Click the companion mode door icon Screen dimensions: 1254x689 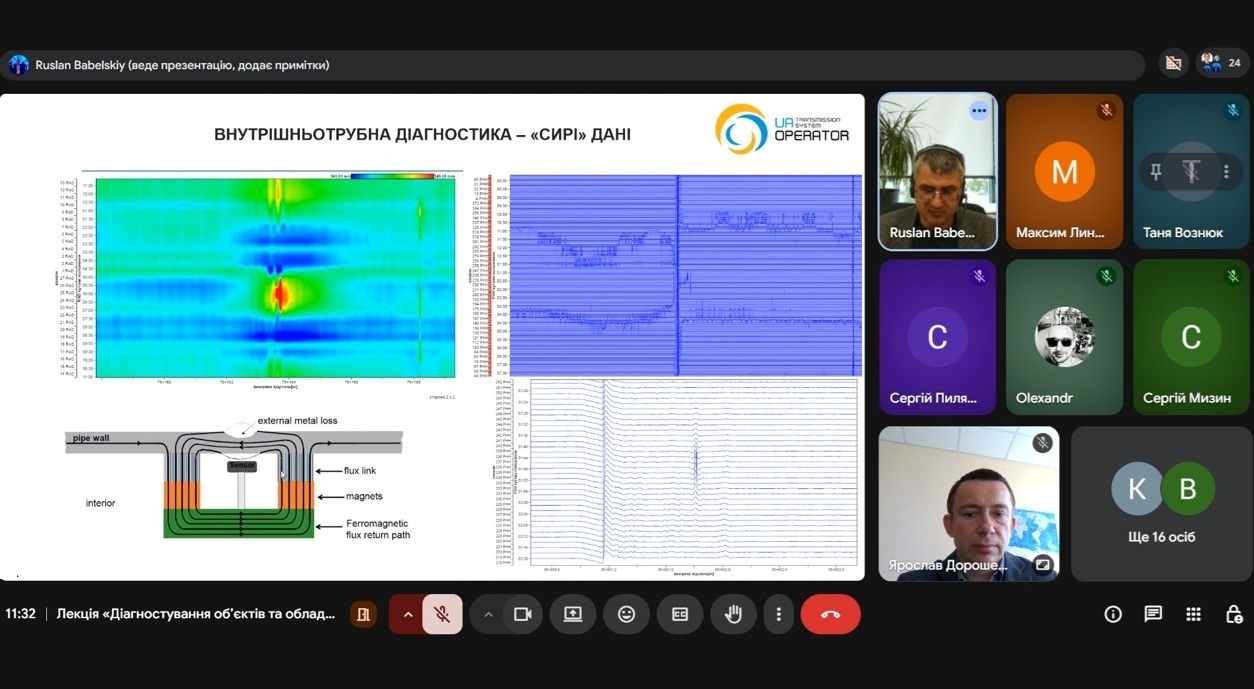[x=363, y=614]
